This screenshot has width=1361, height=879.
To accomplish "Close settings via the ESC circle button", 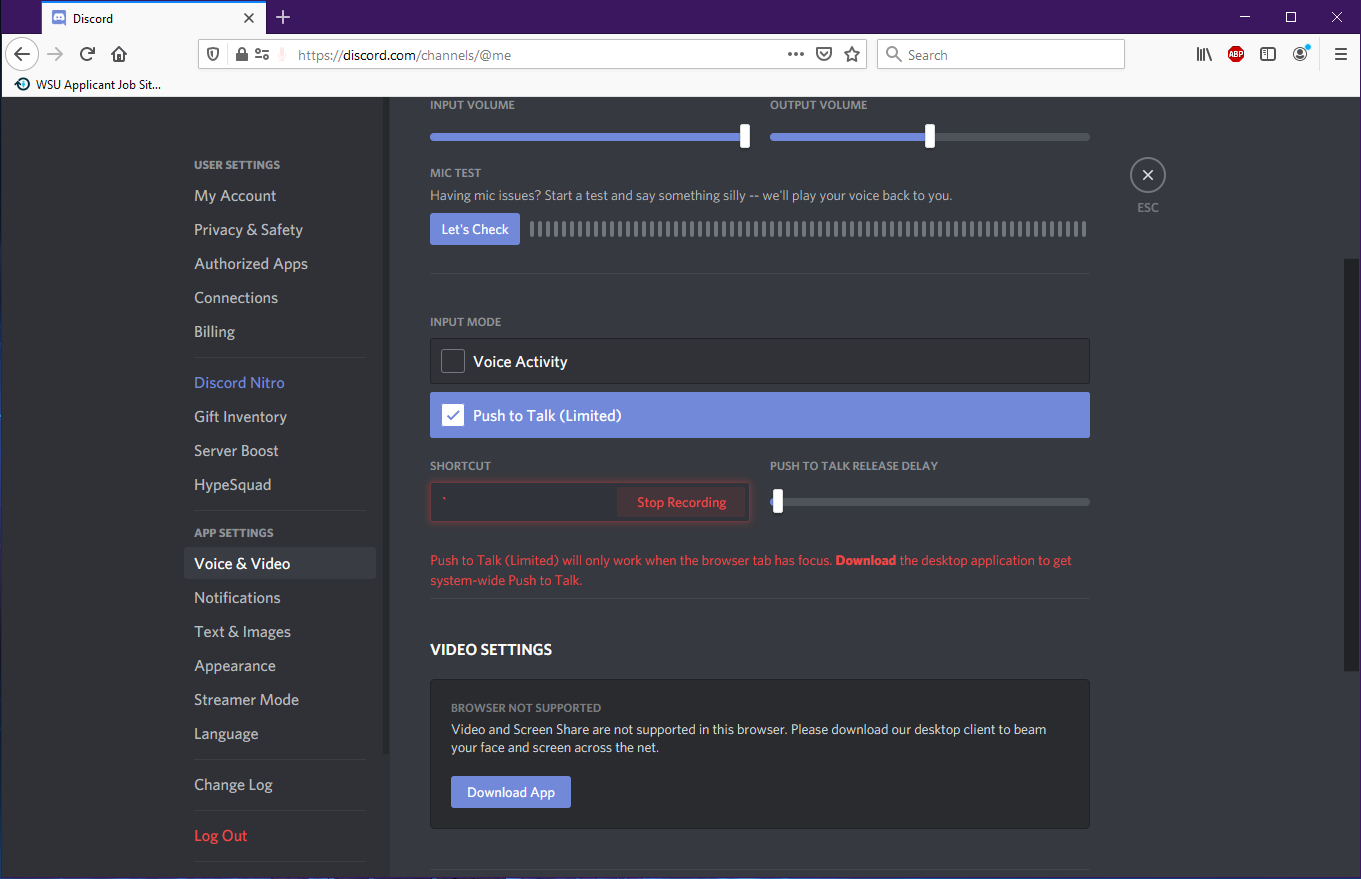I will point(1147,174).
